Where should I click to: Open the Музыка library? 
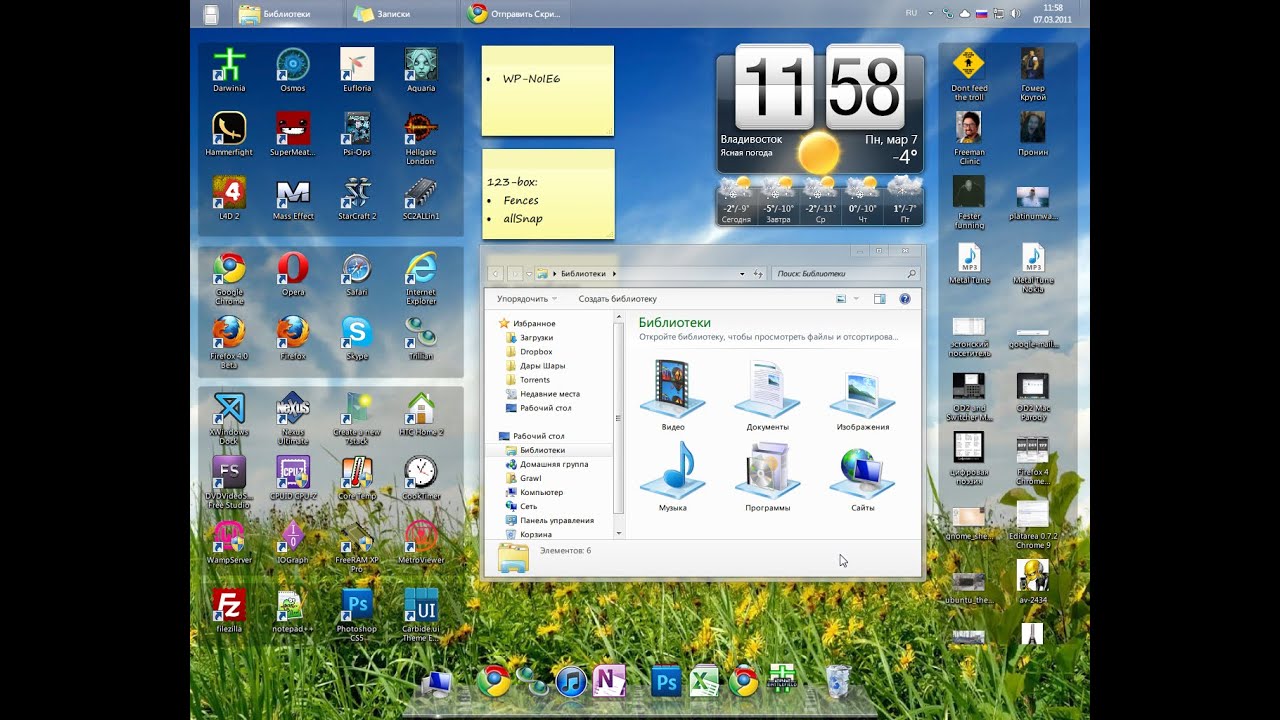673,476
